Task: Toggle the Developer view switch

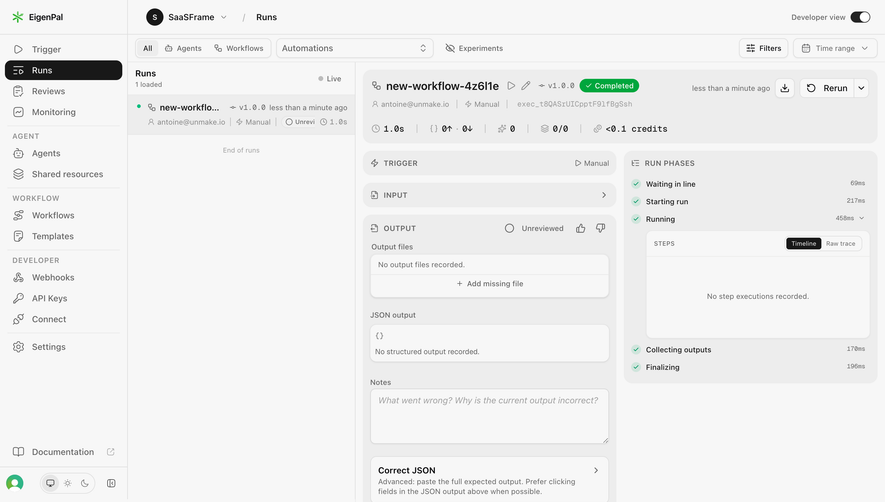Action: 860,17
